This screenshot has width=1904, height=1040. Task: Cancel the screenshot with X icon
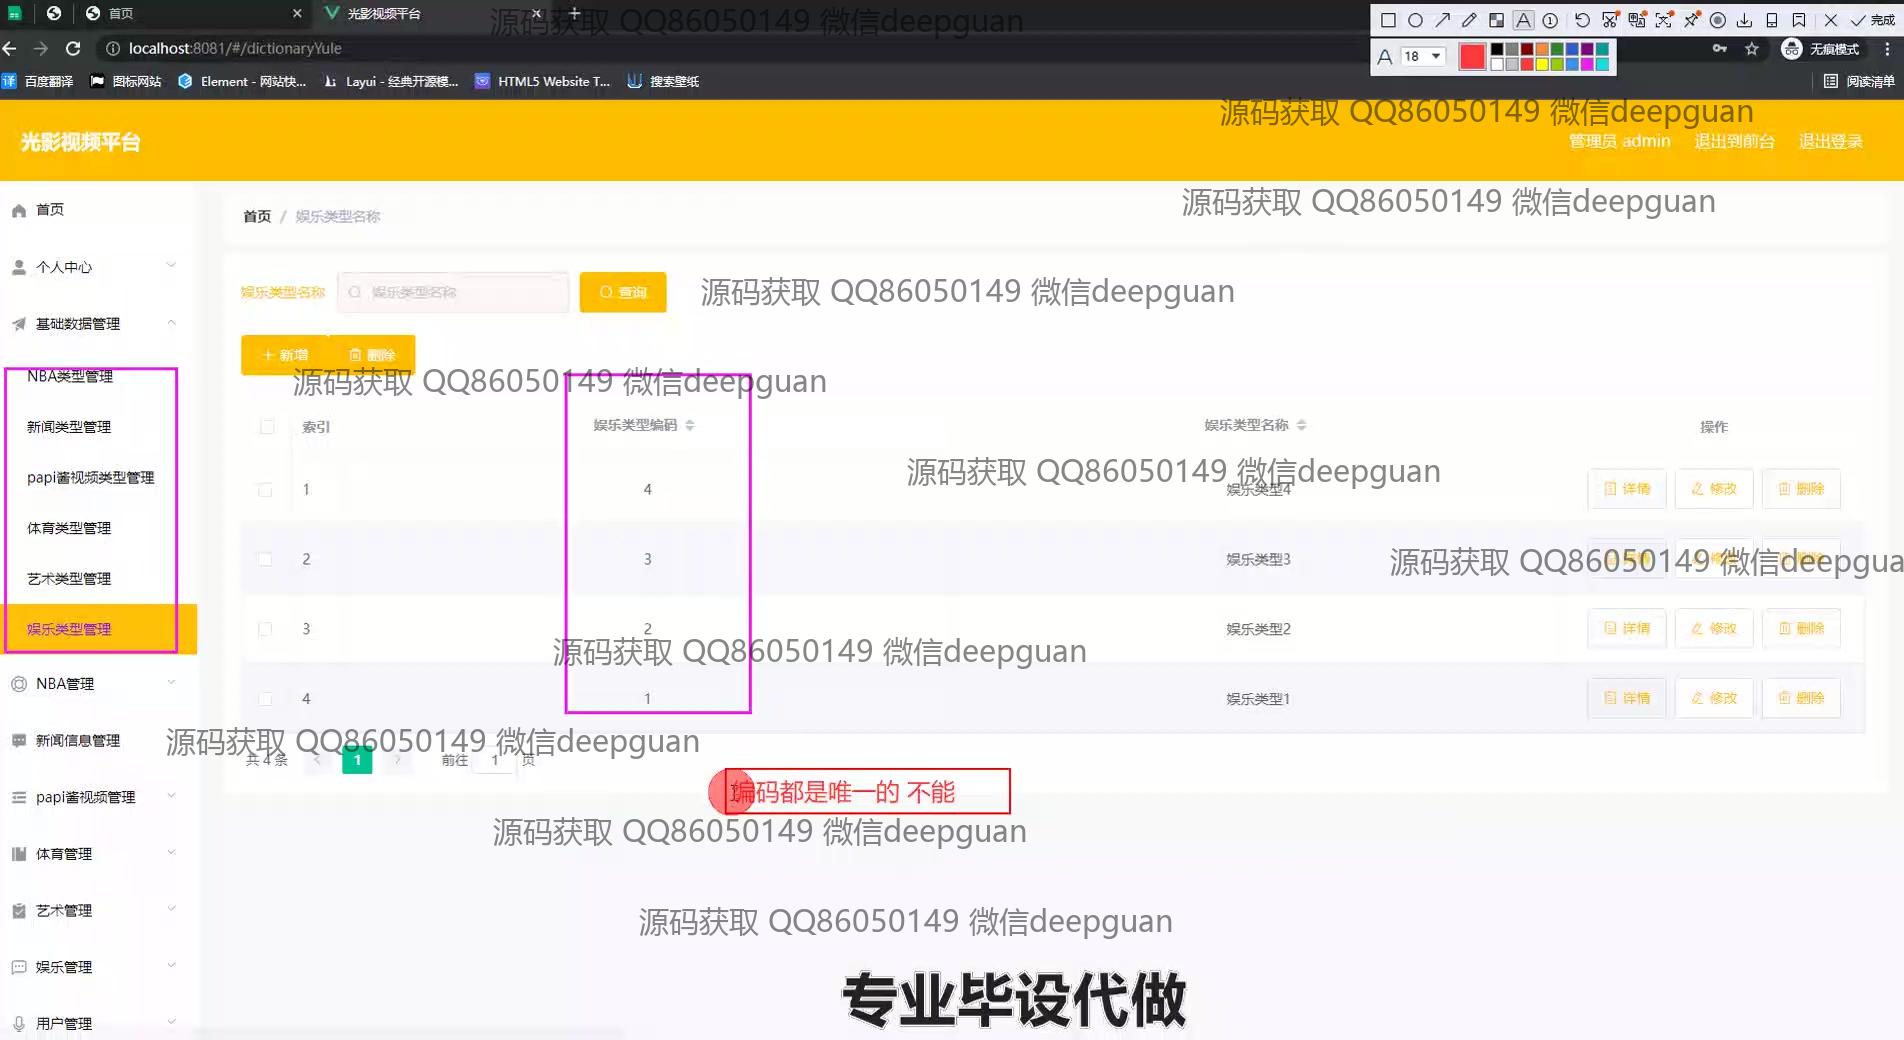pyautogui.click(x=1831, y=20)
